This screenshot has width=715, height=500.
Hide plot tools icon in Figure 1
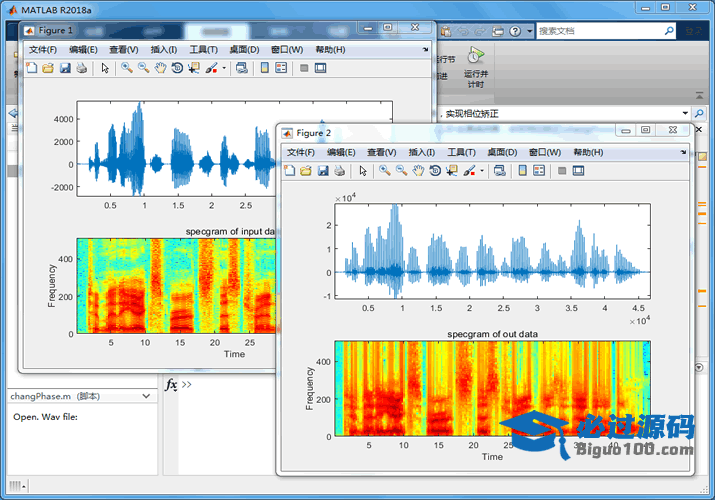point(304,68)
